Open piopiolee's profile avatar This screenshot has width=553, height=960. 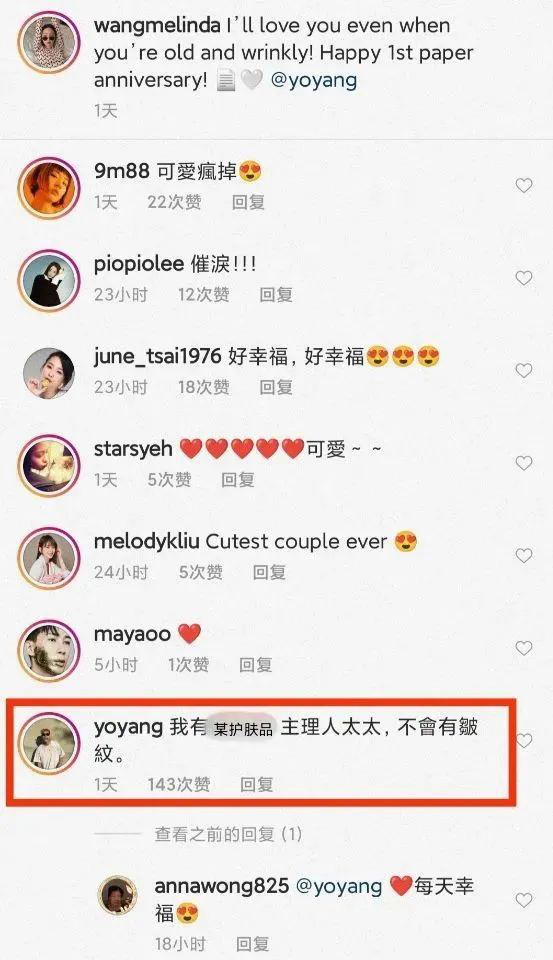[x=48, y=278]
